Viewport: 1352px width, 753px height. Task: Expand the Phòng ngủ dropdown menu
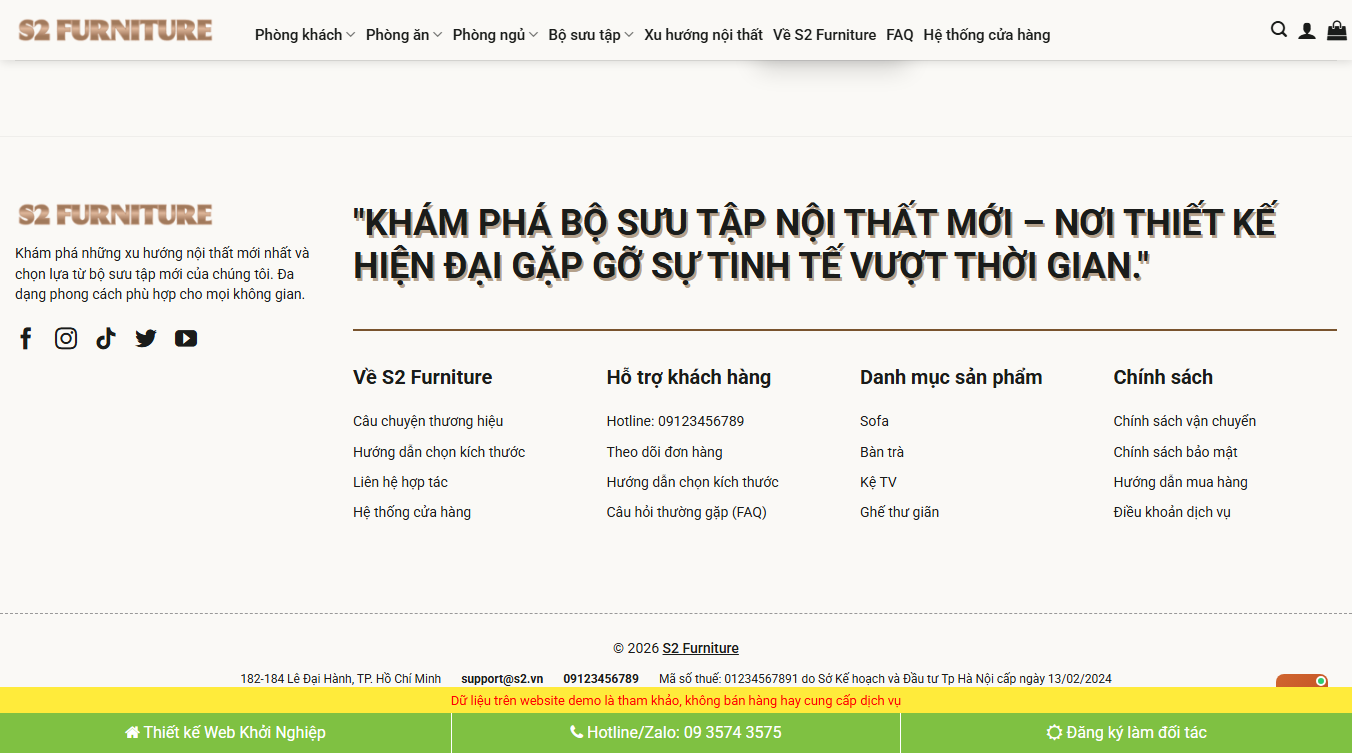(x=495, y=34)
